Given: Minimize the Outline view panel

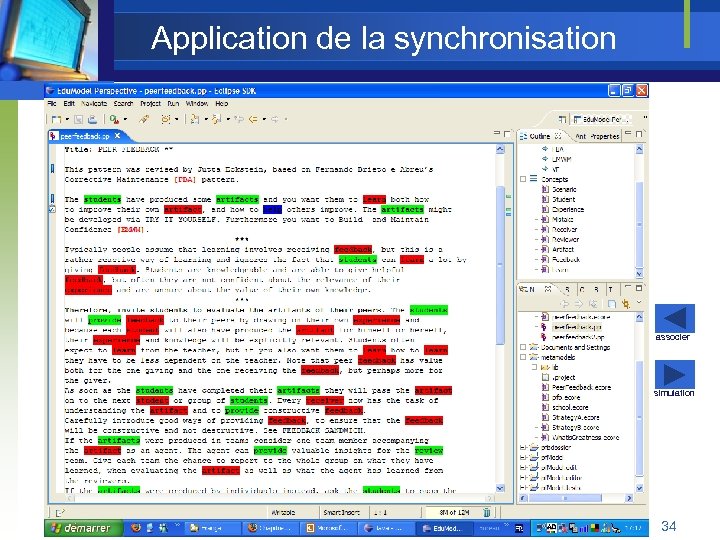Looking at the screenshot, I should (628, 133).
